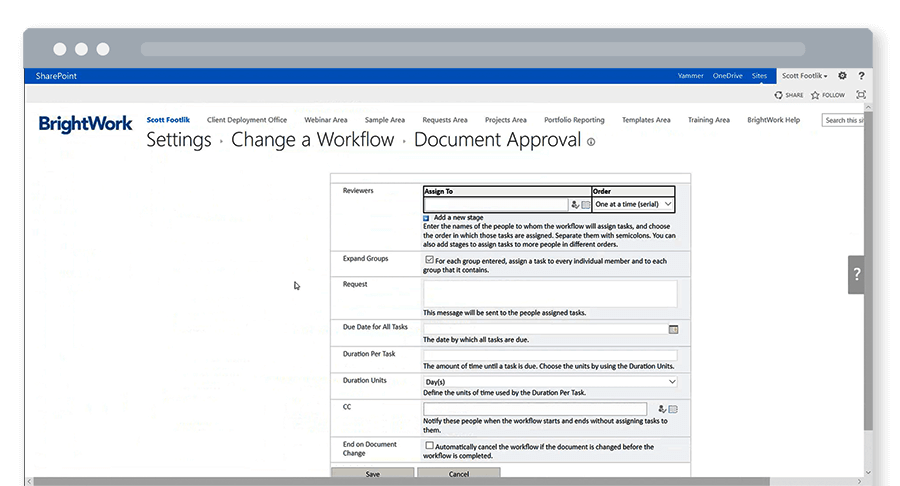The height and width of the screenshot is (486, 900).
Task: Open Scott Footlik user account menu
Action: point(804,76)
